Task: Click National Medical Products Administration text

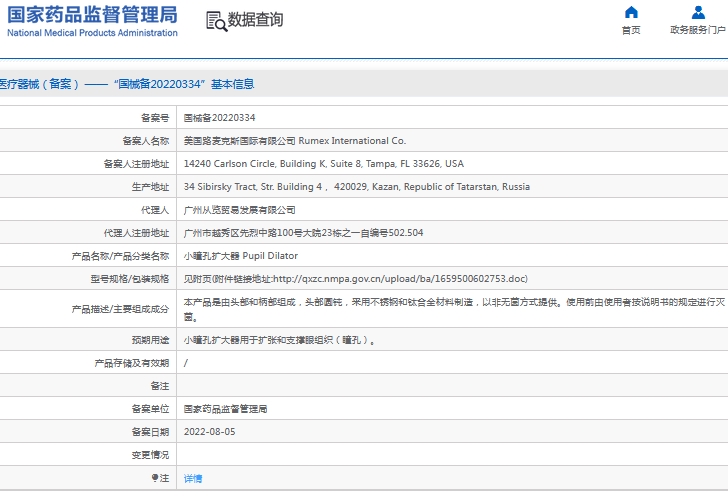Action: (x=92, y=33)
